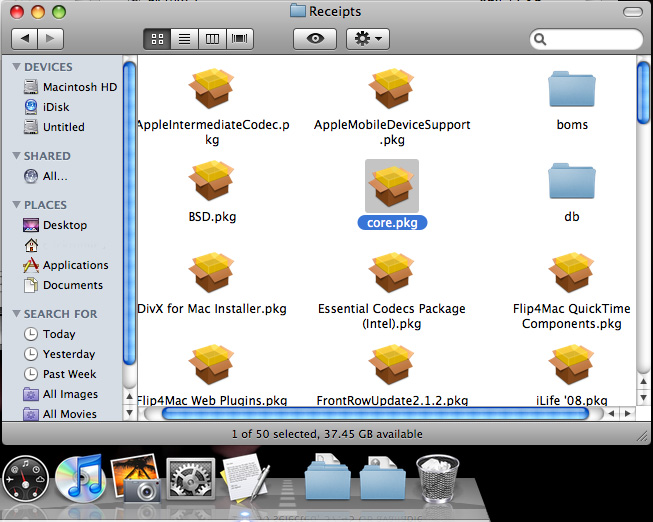
Task: Launch iTunes from the Dock
Action: (x=81, y=478)
